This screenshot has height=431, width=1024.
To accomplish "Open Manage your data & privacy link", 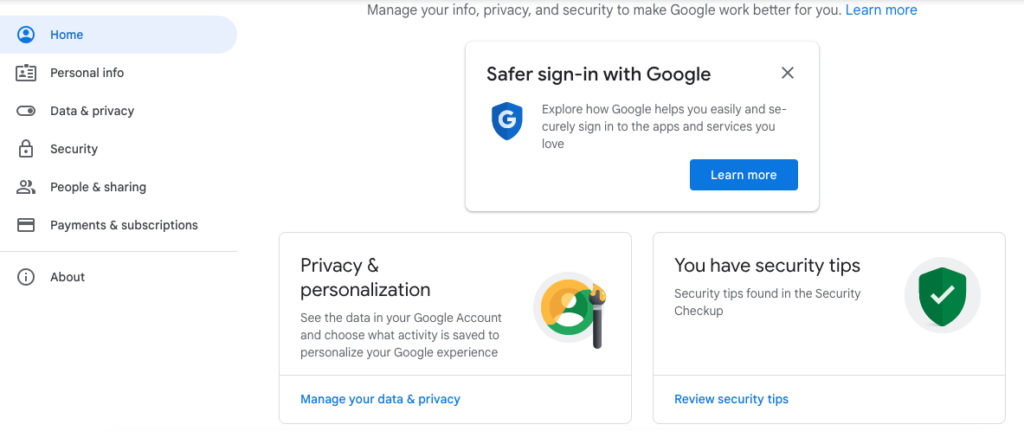I will 380,399.
